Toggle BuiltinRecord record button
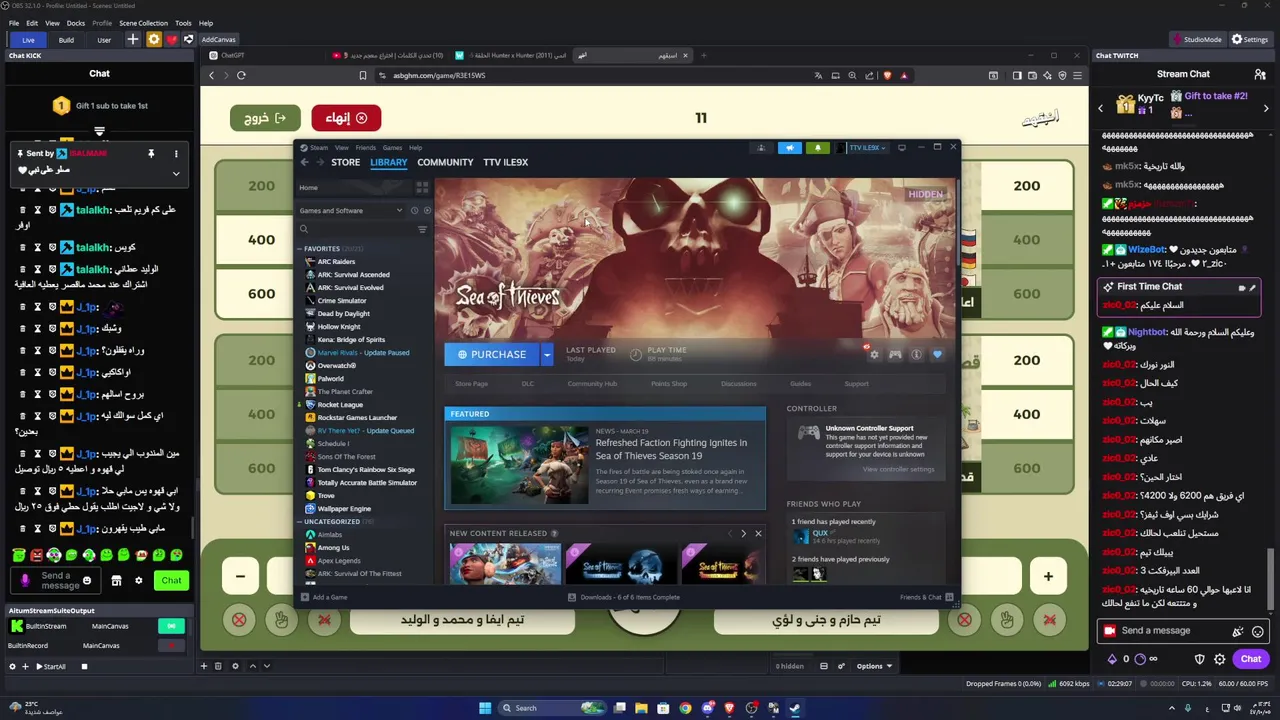The height and width of the screenshot is (720, 1280). [171, 646]
